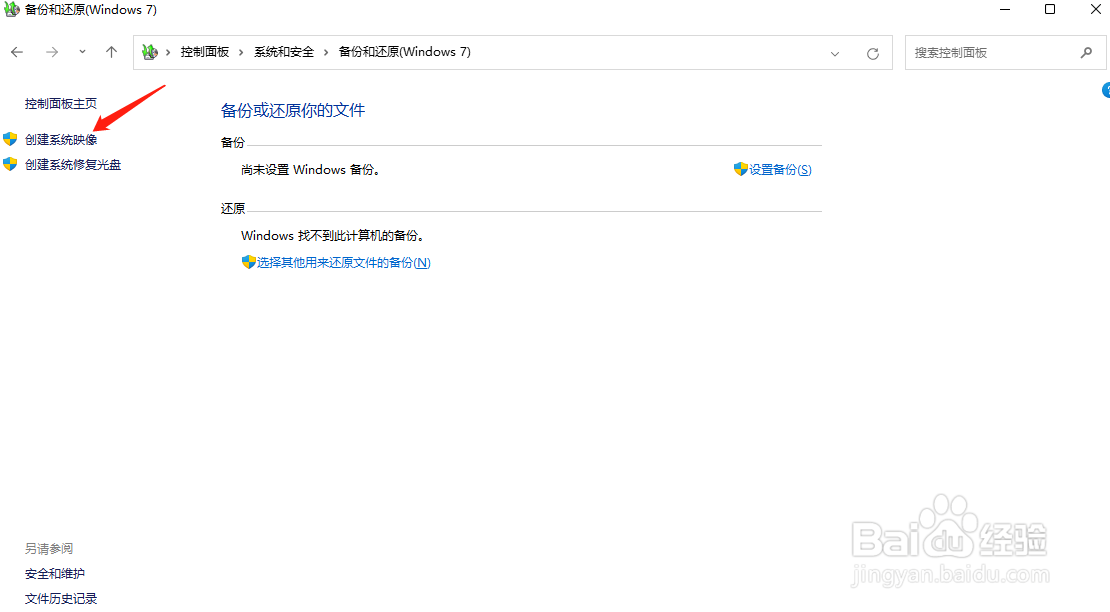Click the address bar Control Panel icon

[149, 52]
